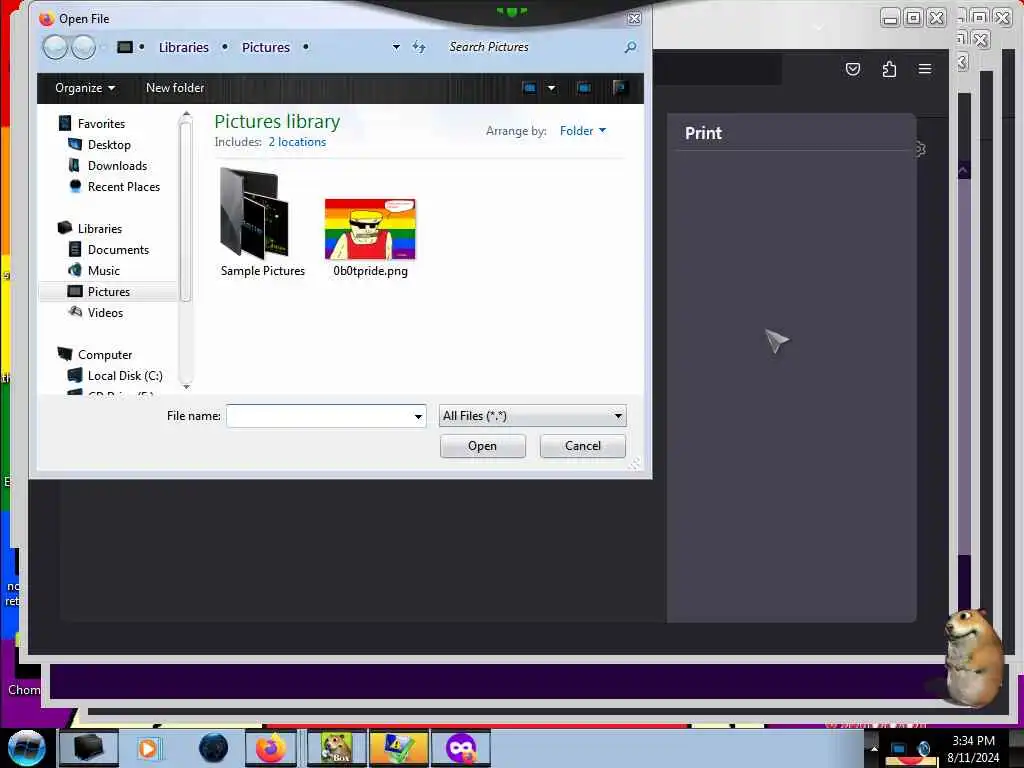Select Libraries in navigation tree

[x=100, y=229]
